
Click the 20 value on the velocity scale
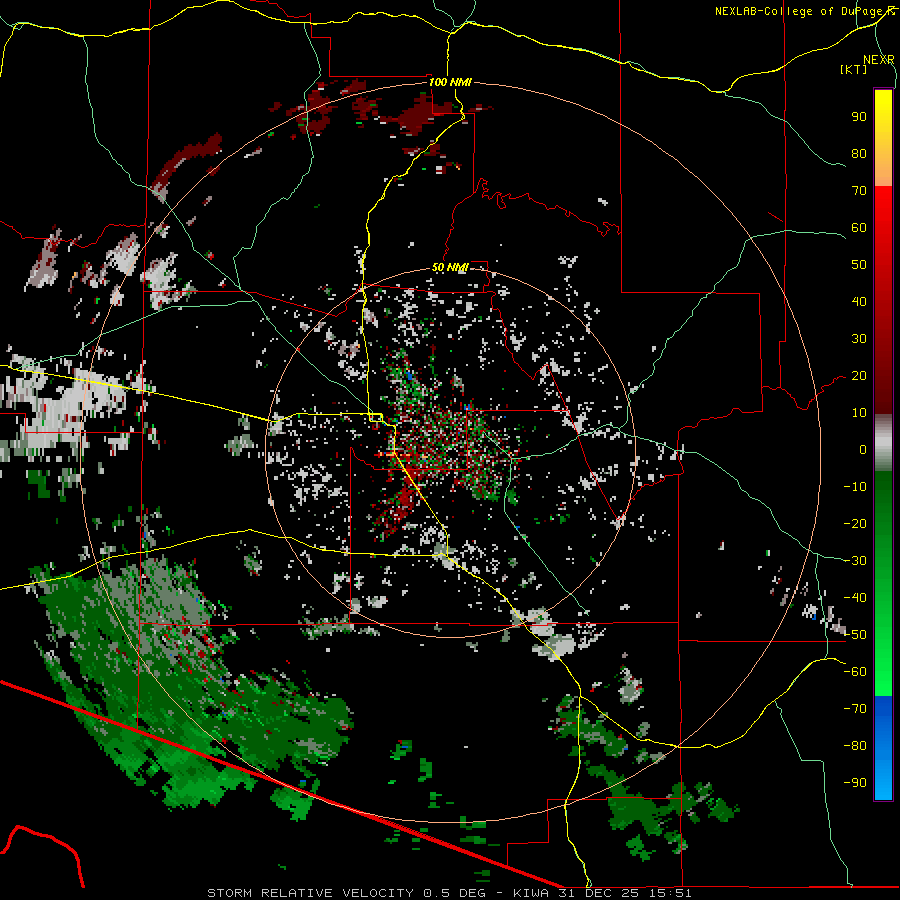[x=859, y=376]
